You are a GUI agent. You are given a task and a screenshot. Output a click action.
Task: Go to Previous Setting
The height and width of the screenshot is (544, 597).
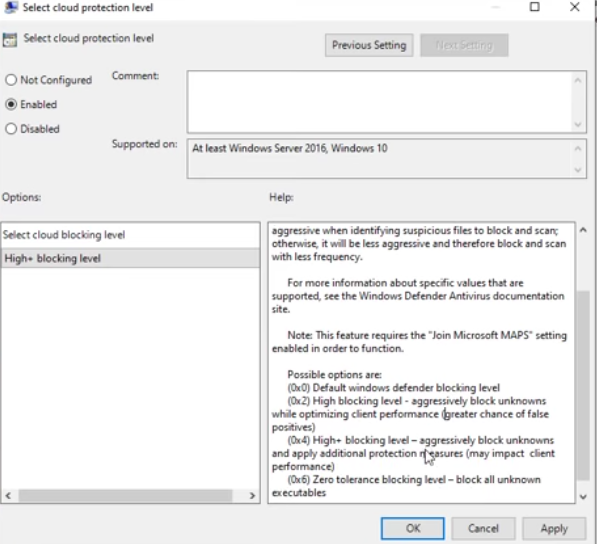click(x=369, y=45)
